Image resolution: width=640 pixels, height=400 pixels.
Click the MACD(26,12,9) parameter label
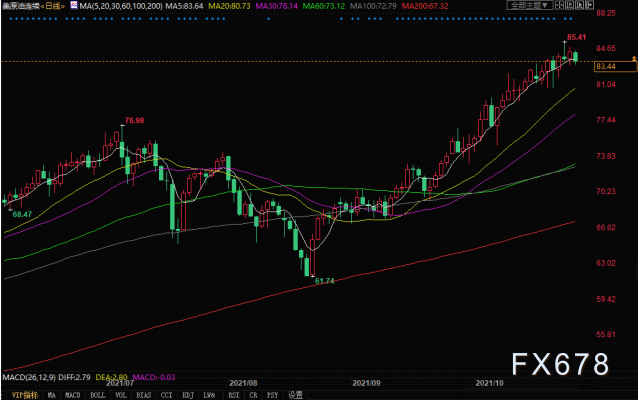29,377
